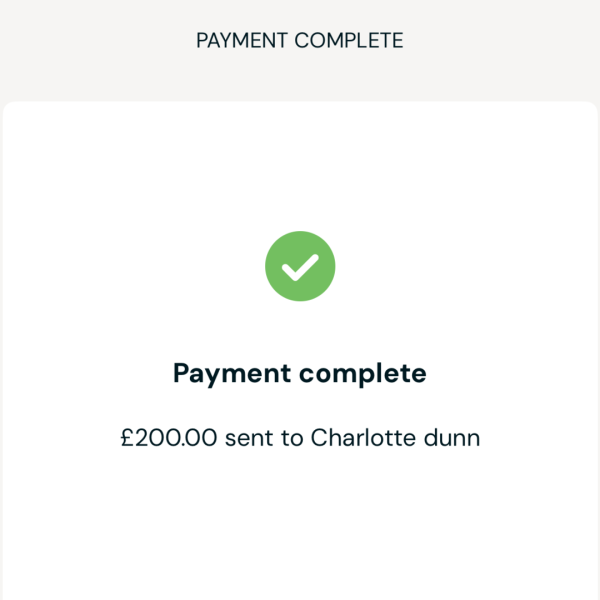
Task: Click empty white card area below message
Action: (300, 528)
